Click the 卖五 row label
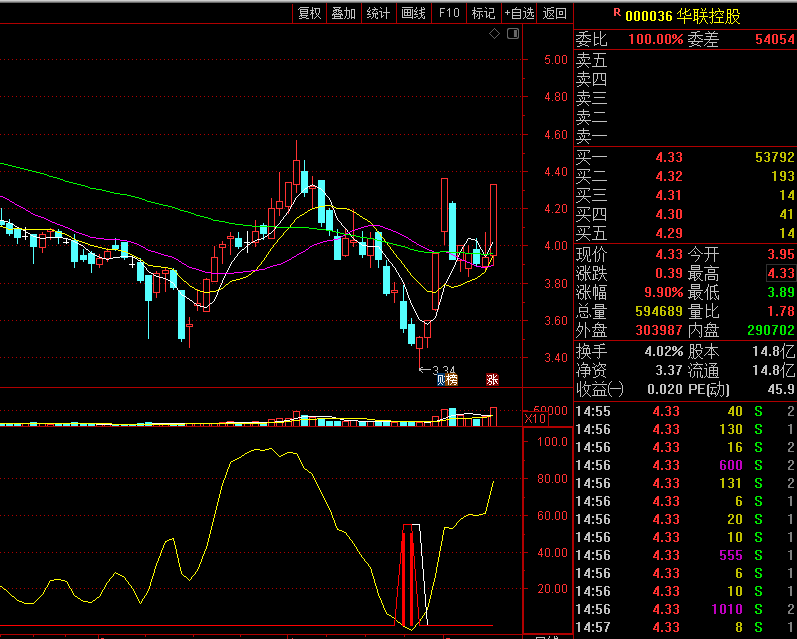The width and height of the screenshot is (797, 639). 592,60
